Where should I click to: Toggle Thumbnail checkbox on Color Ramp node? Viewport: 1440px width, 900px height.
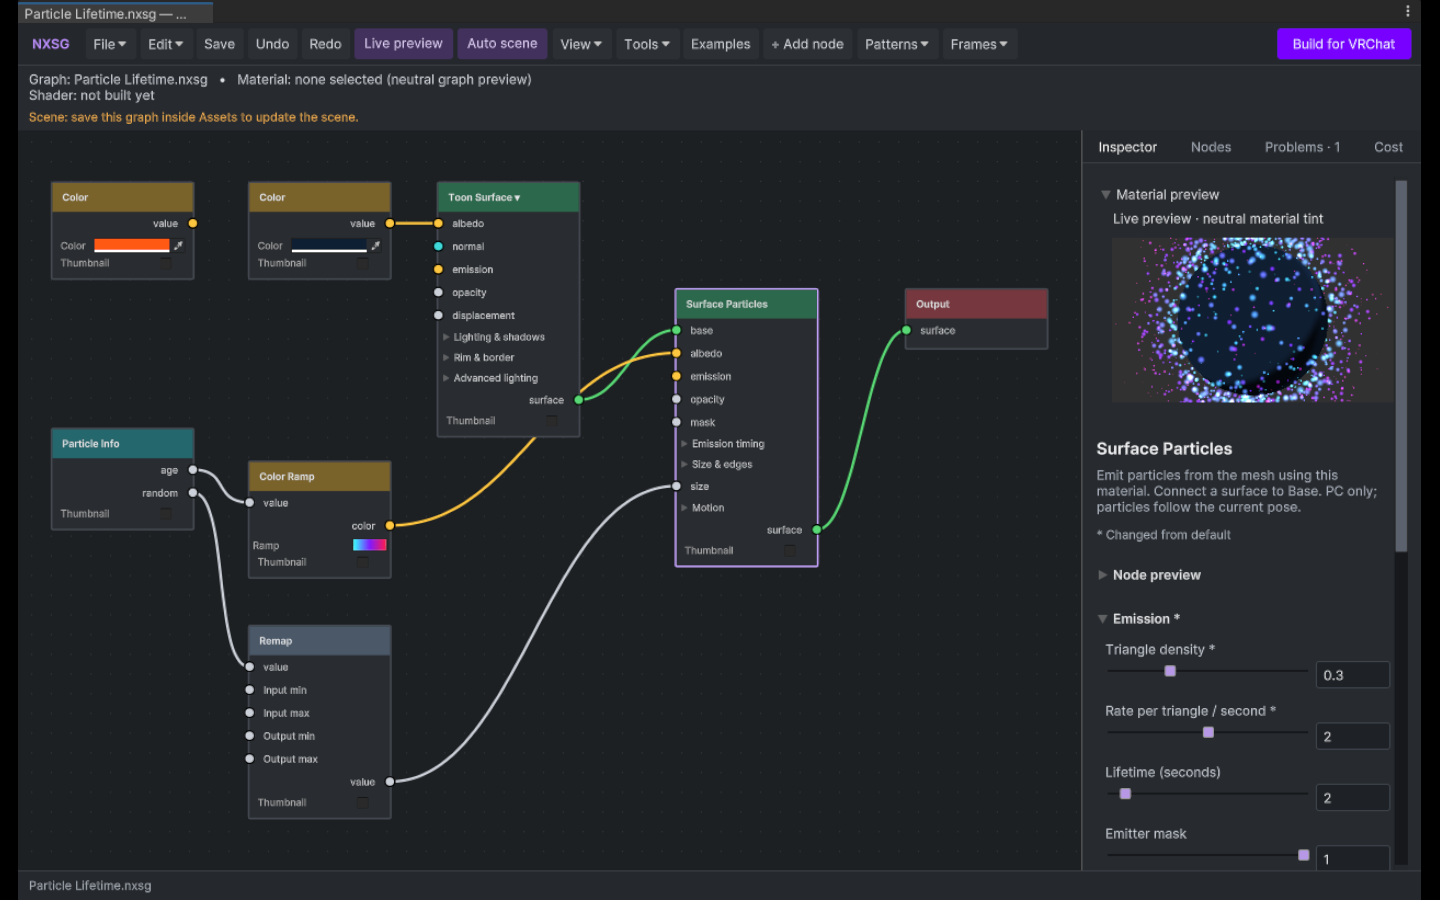coord(363,563)
